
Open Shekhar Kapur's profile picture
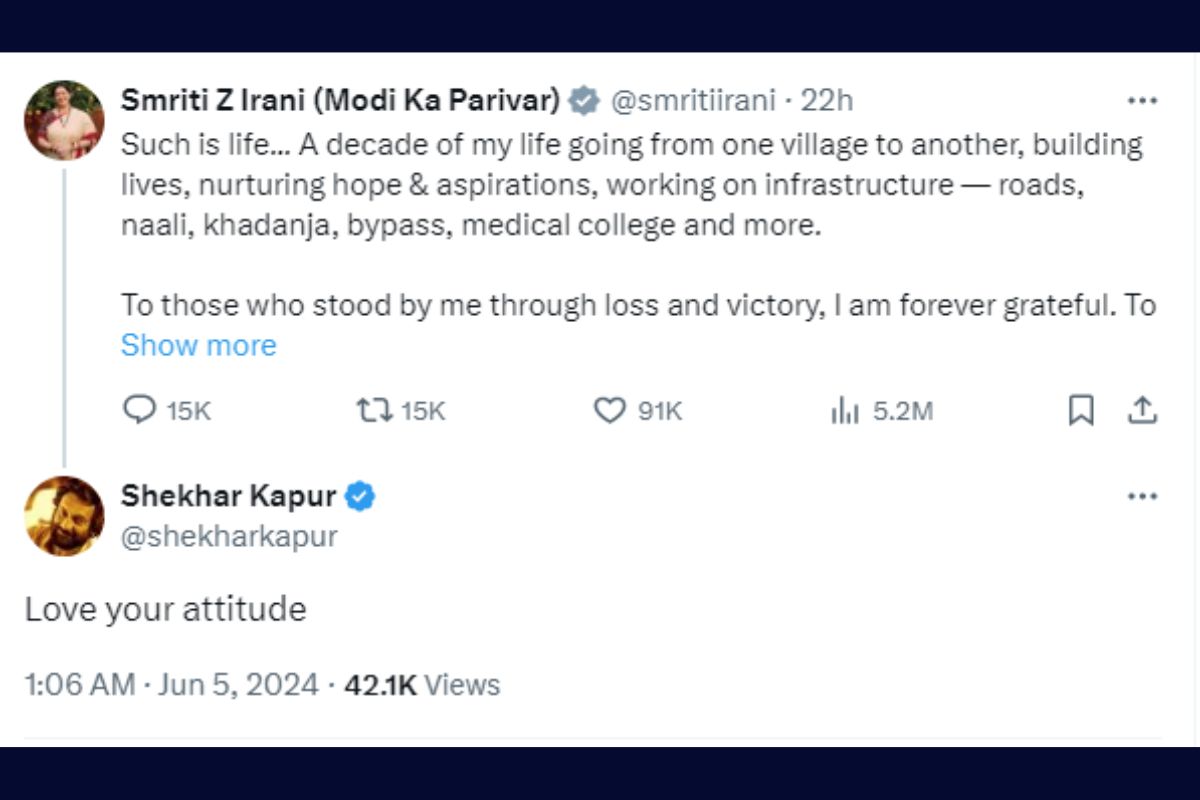64,516
